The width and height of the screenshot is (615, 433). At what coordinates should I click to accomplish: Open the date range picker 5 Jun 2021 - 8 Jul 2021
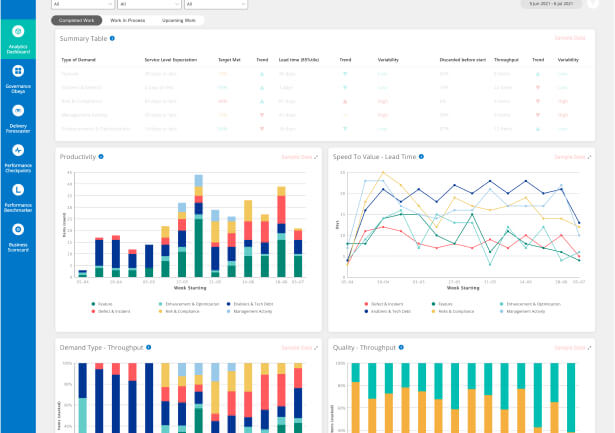point(551,4)
